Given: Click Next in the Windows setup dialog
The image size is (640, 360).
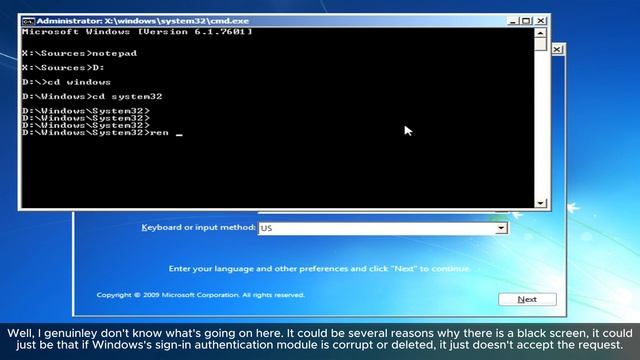Looking at the screenshot, I should click(x=527, y=299).
